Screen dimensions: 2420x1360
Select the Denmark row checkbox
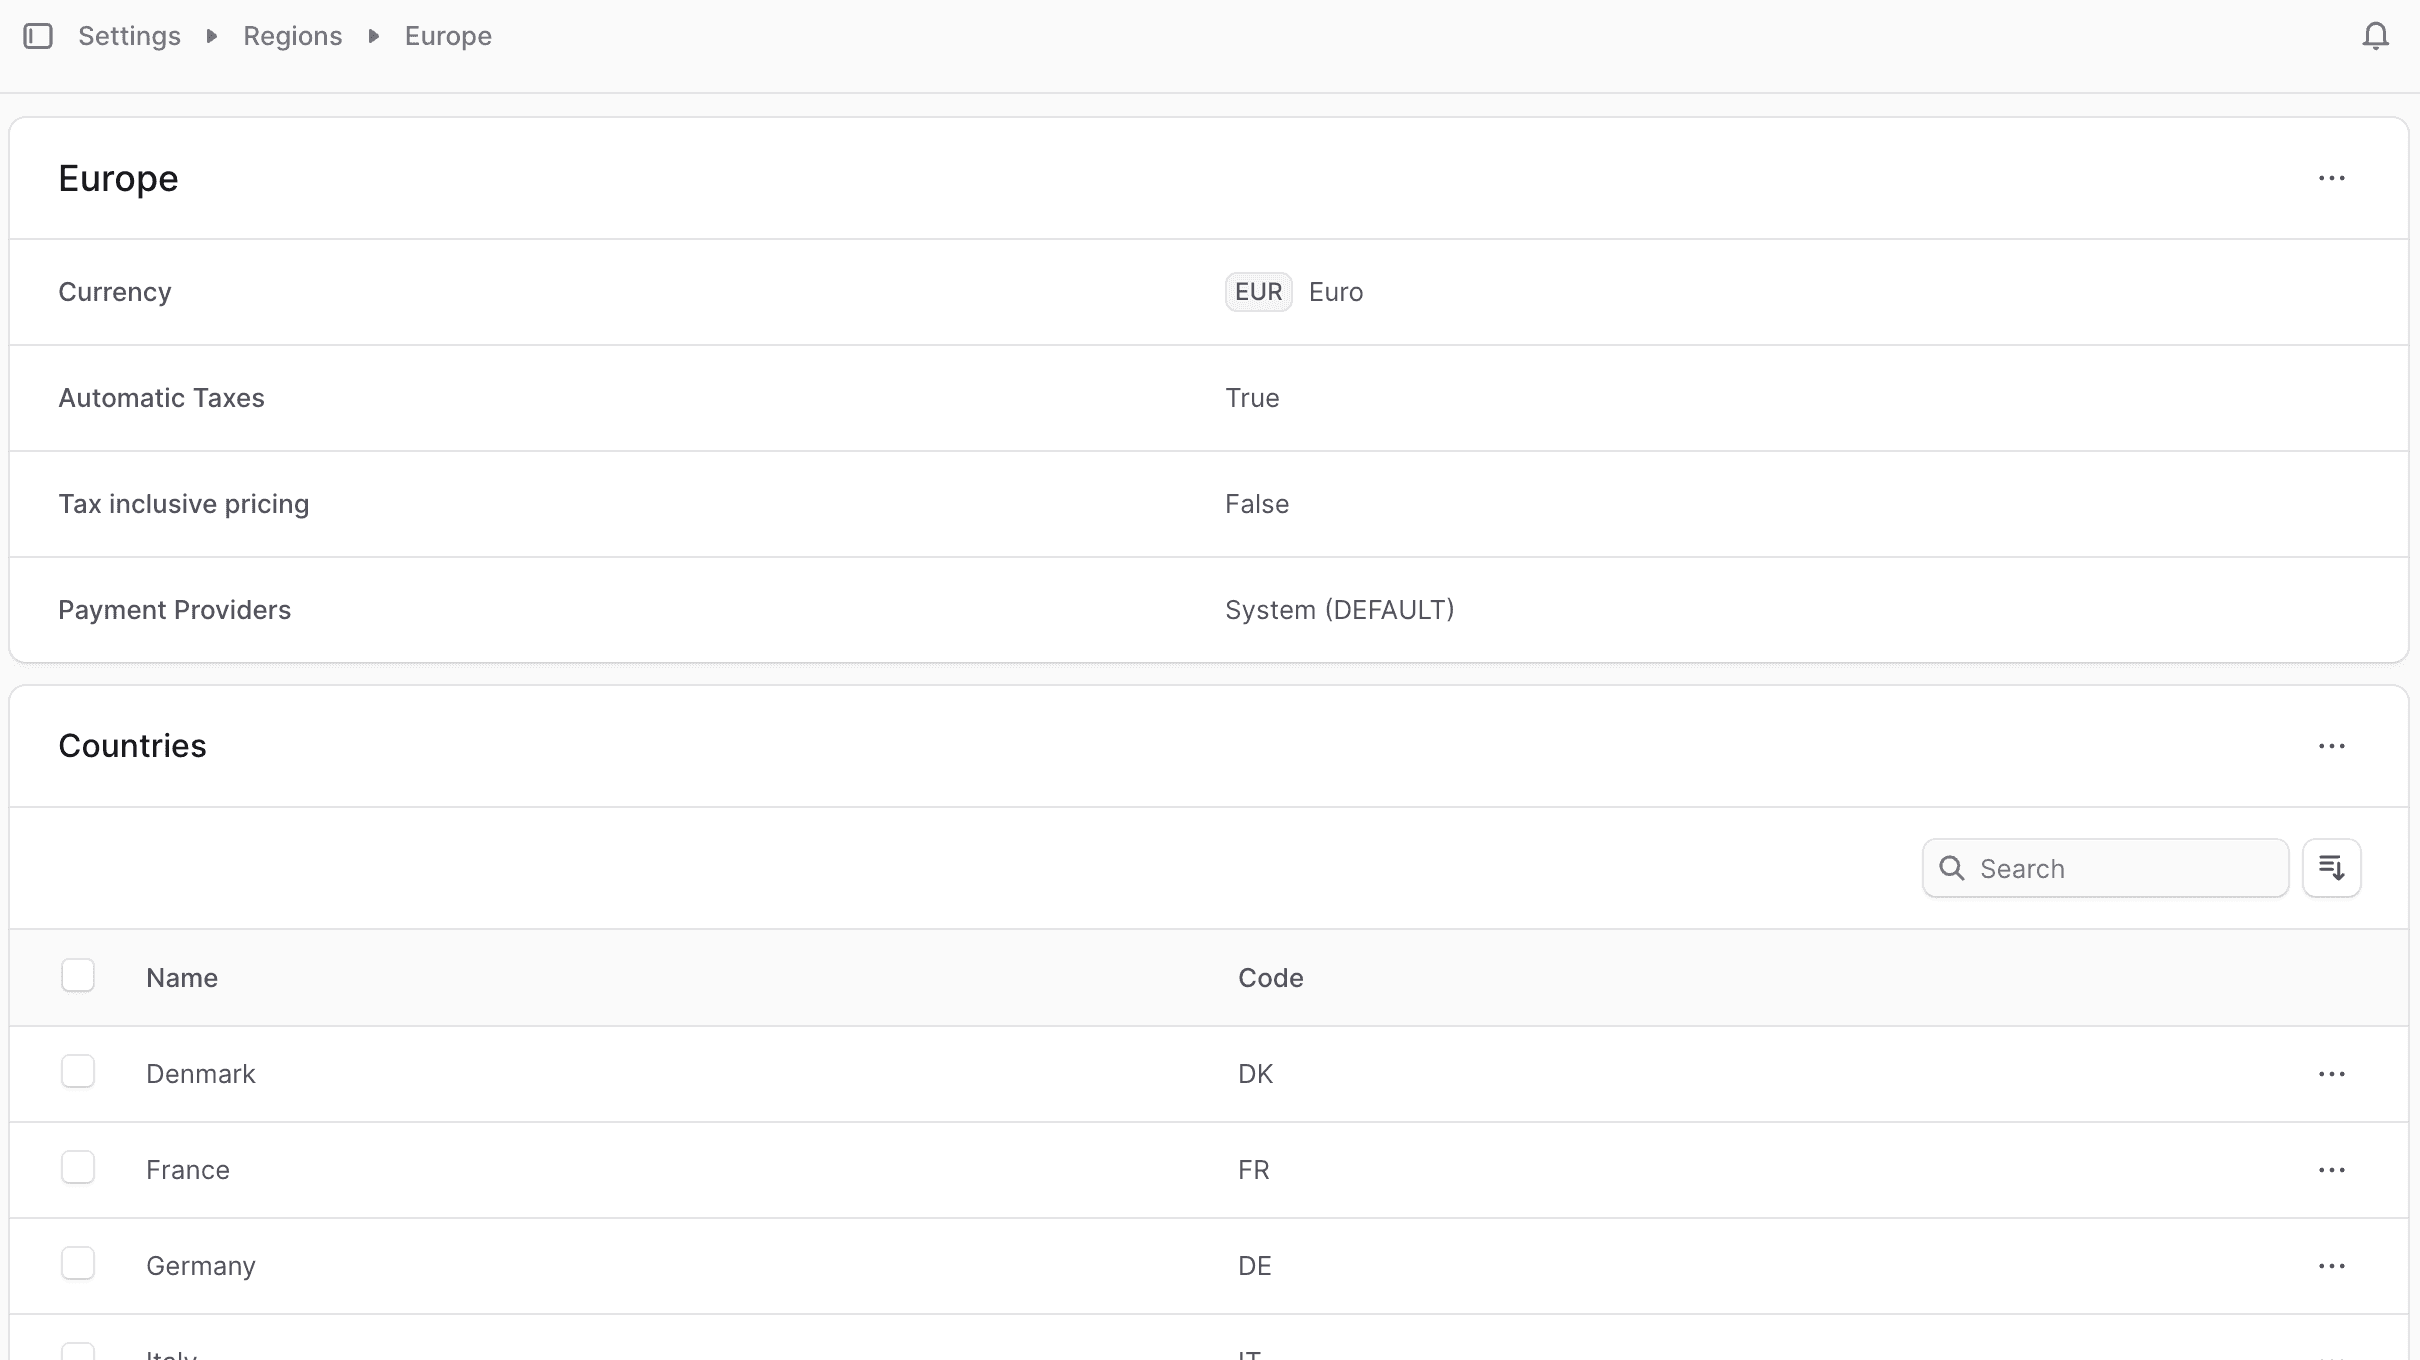[x=78, y=1072]
